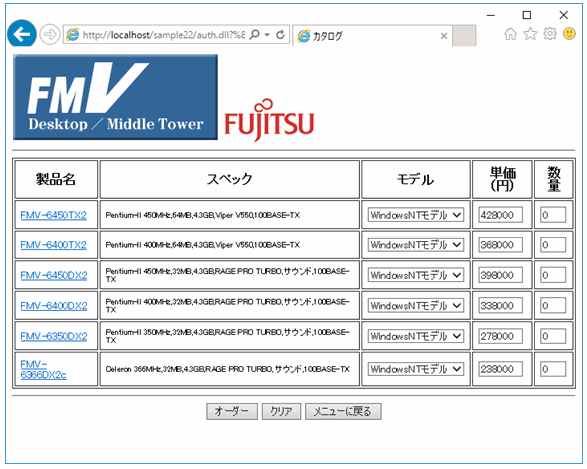Click the 238000 price field
587x469 pixels.
point(501,369)
